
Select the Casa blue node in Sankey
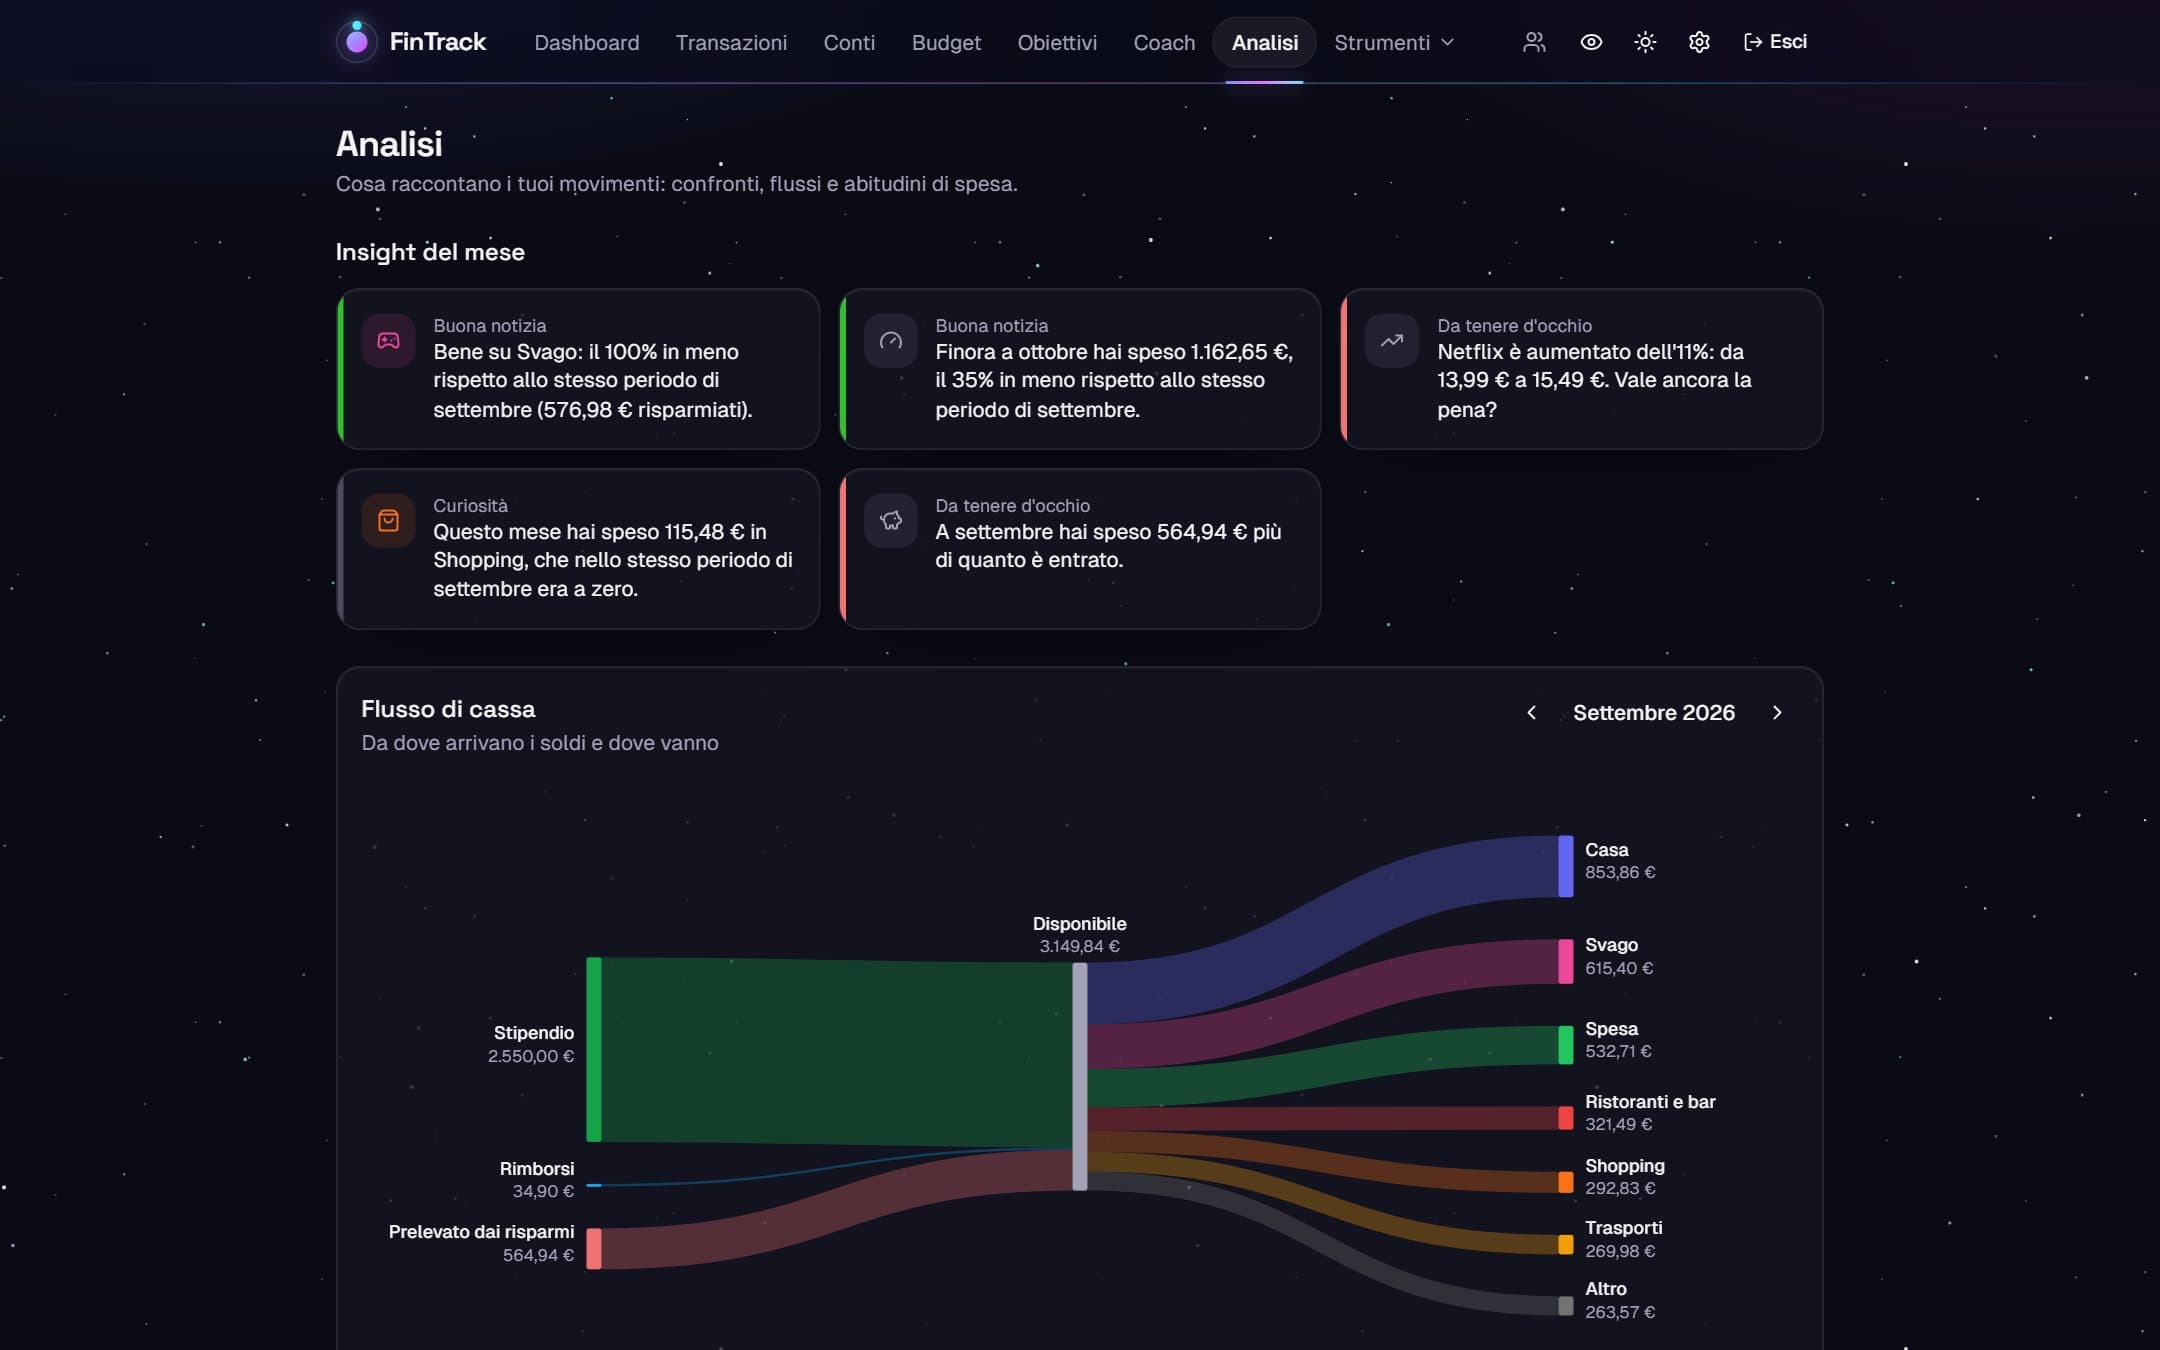[x=1566, y=866]
